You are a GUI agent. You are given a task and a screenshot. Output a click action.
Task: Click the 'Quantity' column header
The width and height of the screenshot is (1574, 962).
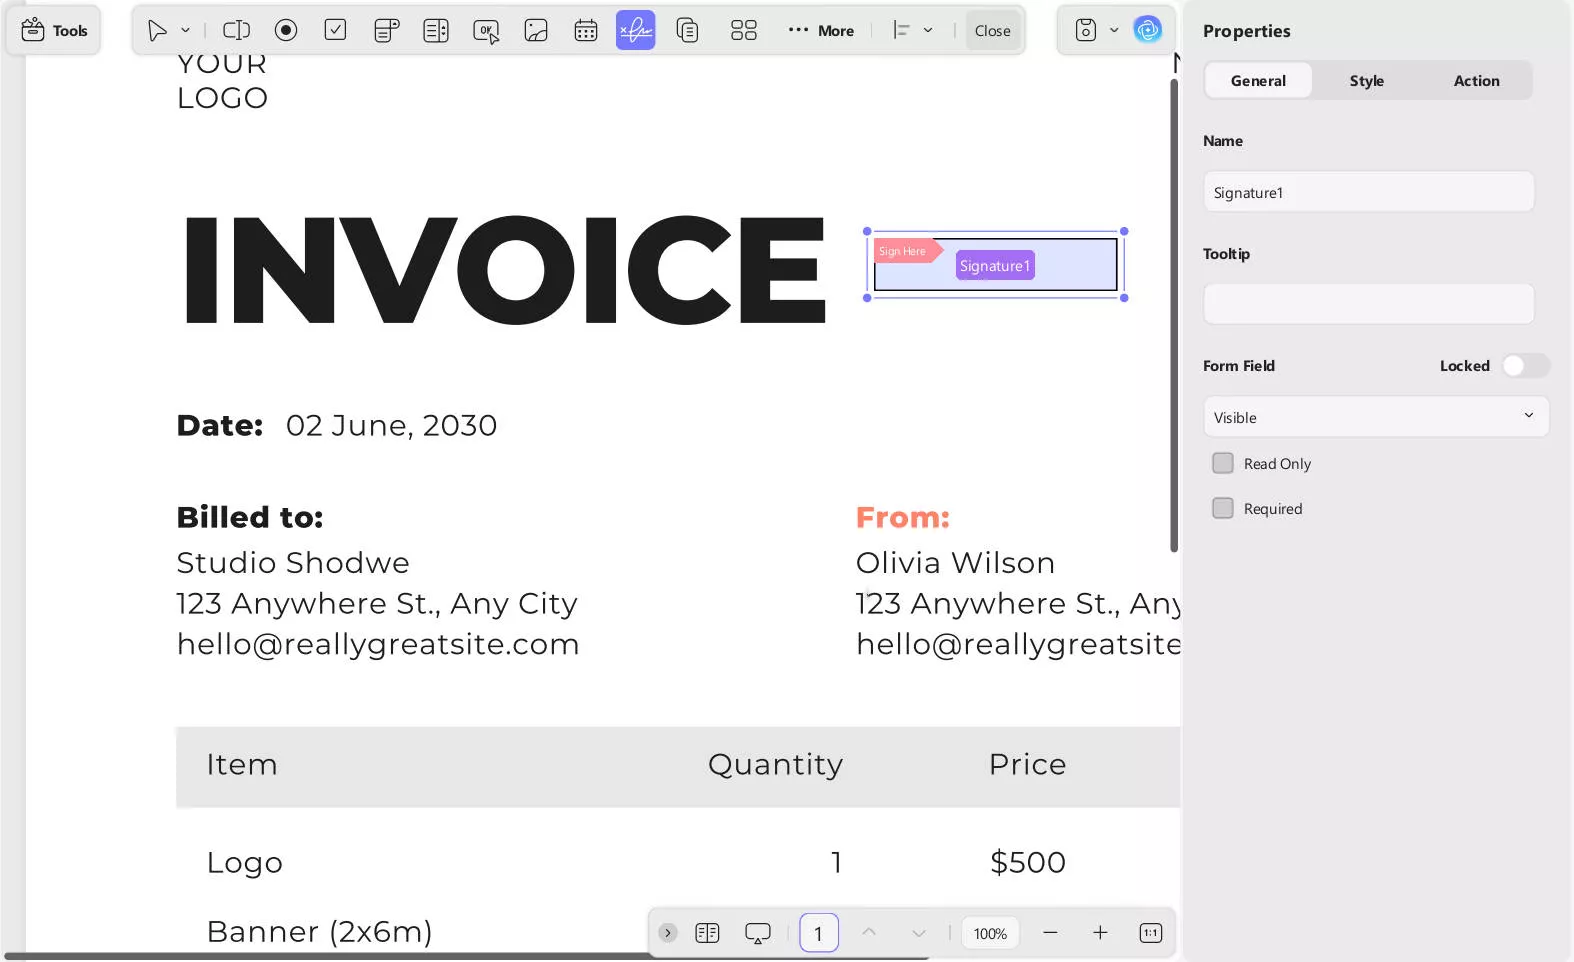click(x=775, y=765)
